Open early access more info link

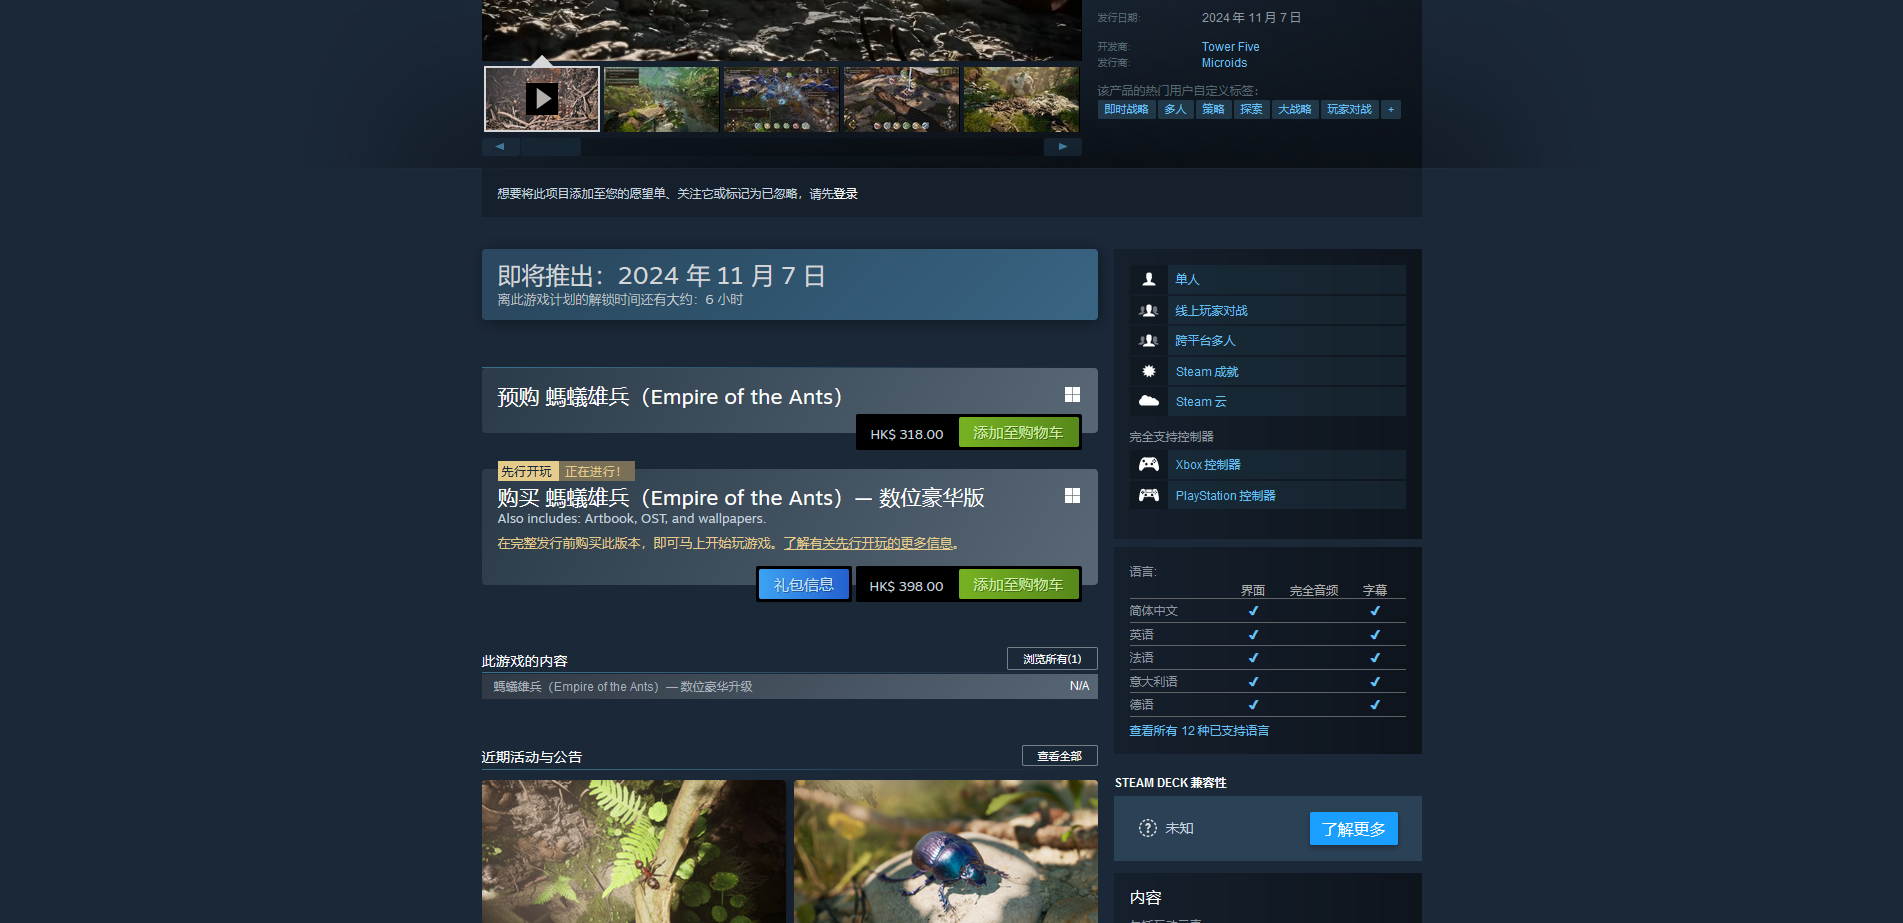pyautogui.click(x=868, y=544)
